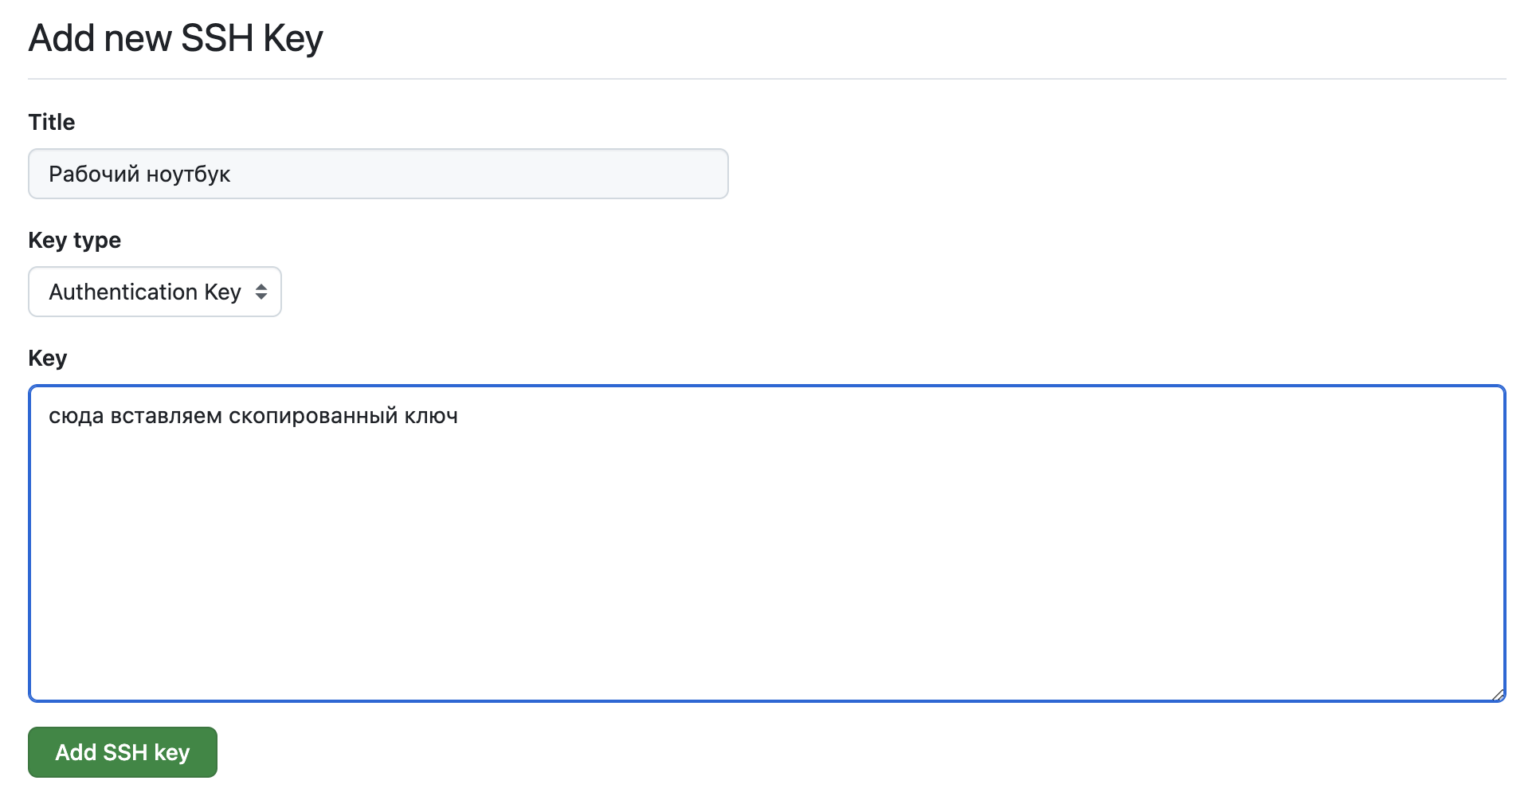Focus the Title input field
1536x808 pixels.
point(378,174)
